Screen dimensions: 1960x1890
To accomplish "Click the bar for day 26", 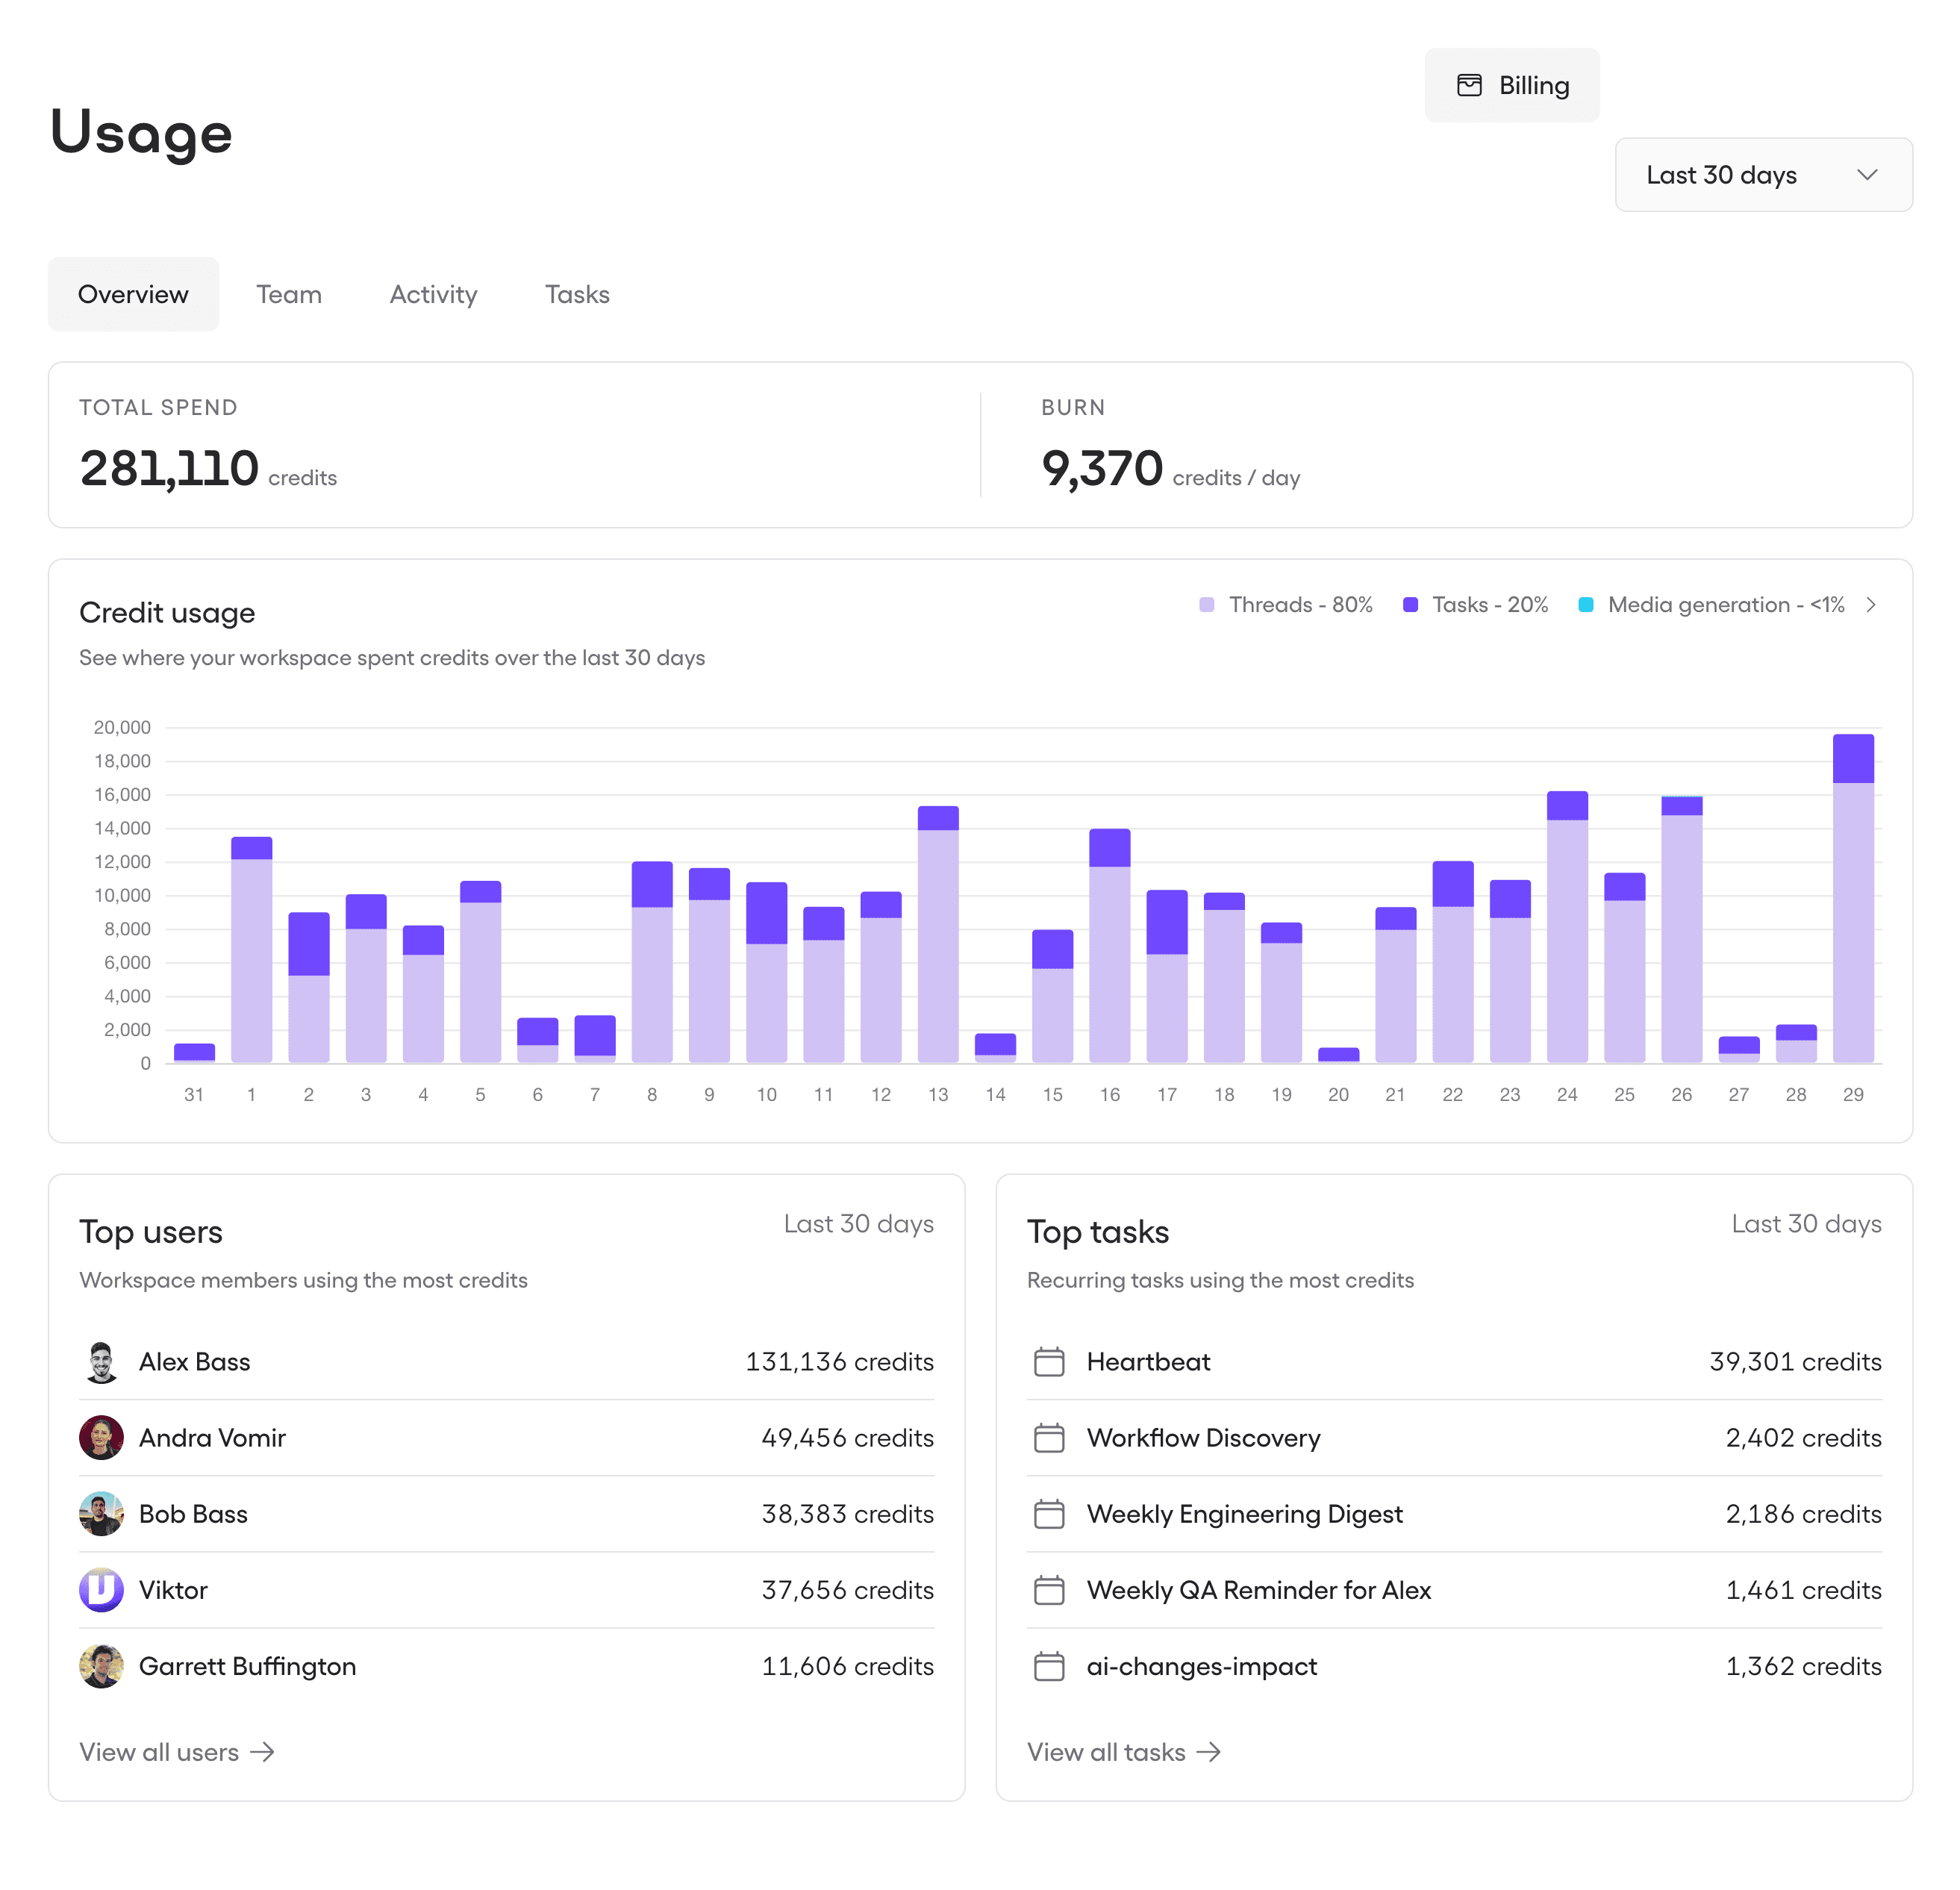I will [1682, 929].
